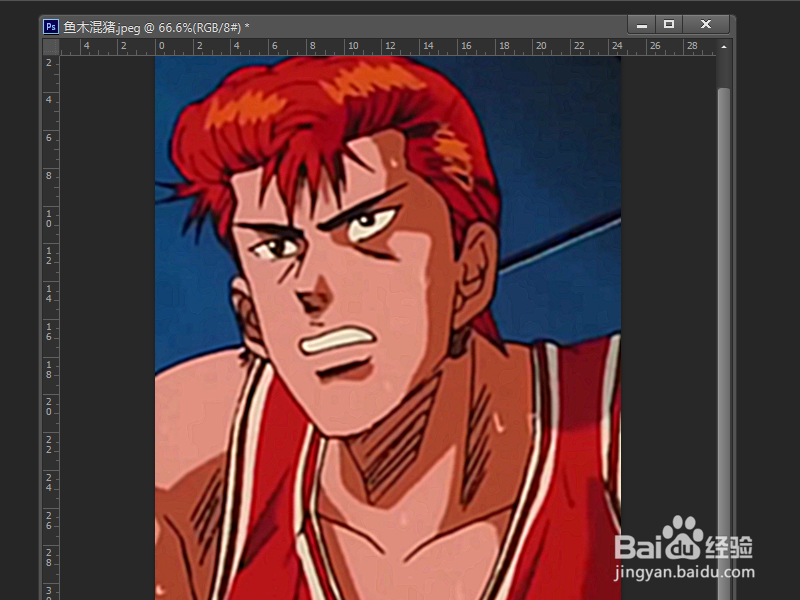Click the horizontal ruler at mark 10
The height and width of the screenshot is (600, 800).
[353, 46]
